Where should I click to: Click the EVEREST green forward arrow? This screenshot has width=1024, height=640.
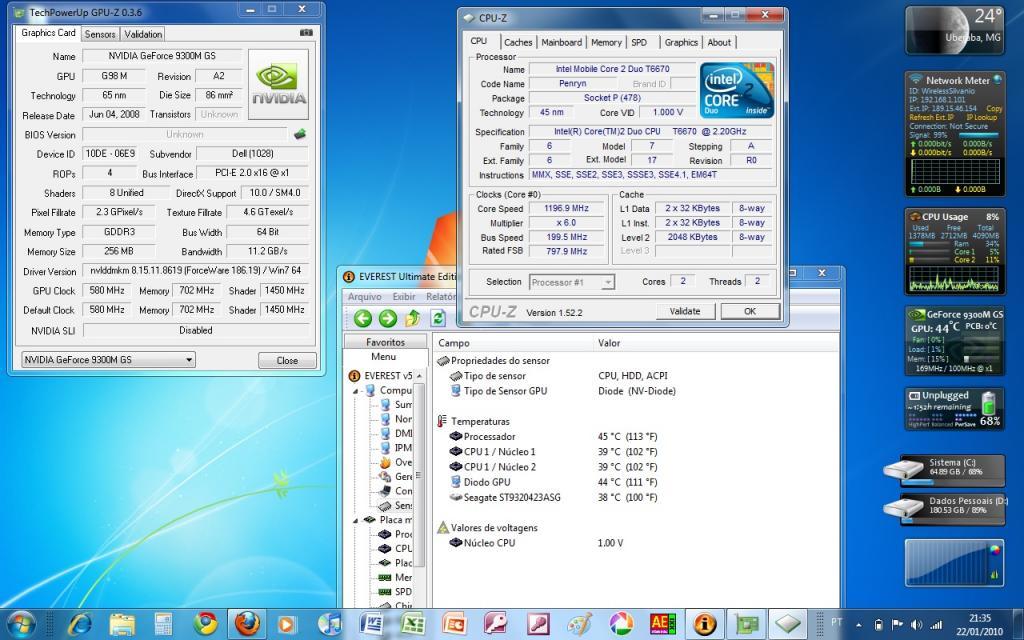(x=388, y=318)
